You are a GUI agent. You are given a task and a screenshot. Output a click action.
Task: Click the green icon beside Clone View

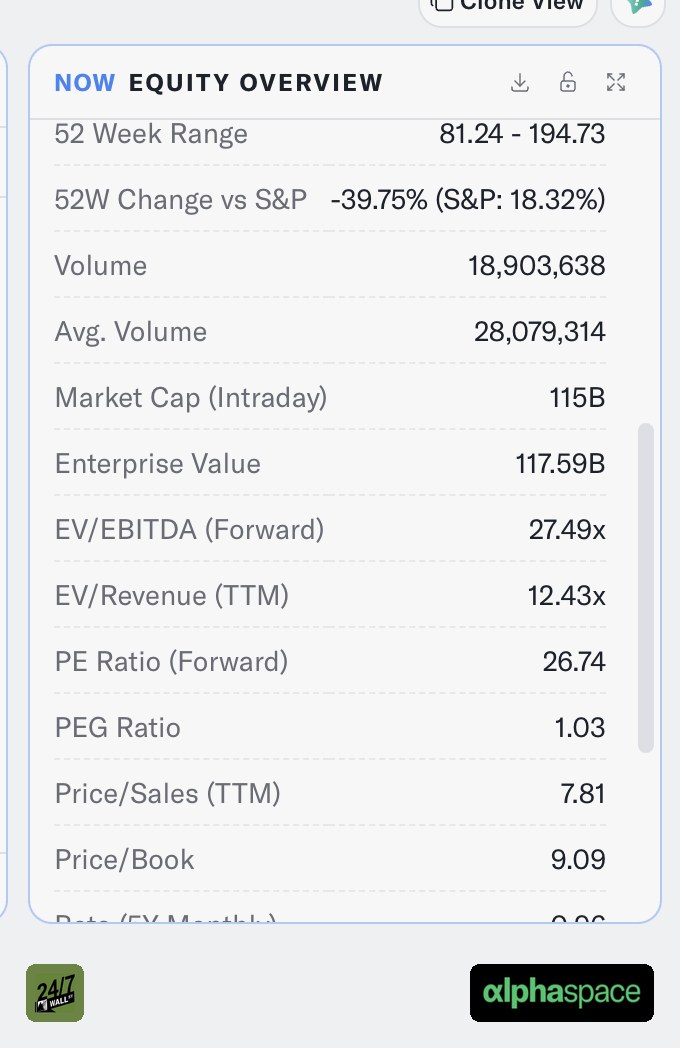[x=639, y=7]
